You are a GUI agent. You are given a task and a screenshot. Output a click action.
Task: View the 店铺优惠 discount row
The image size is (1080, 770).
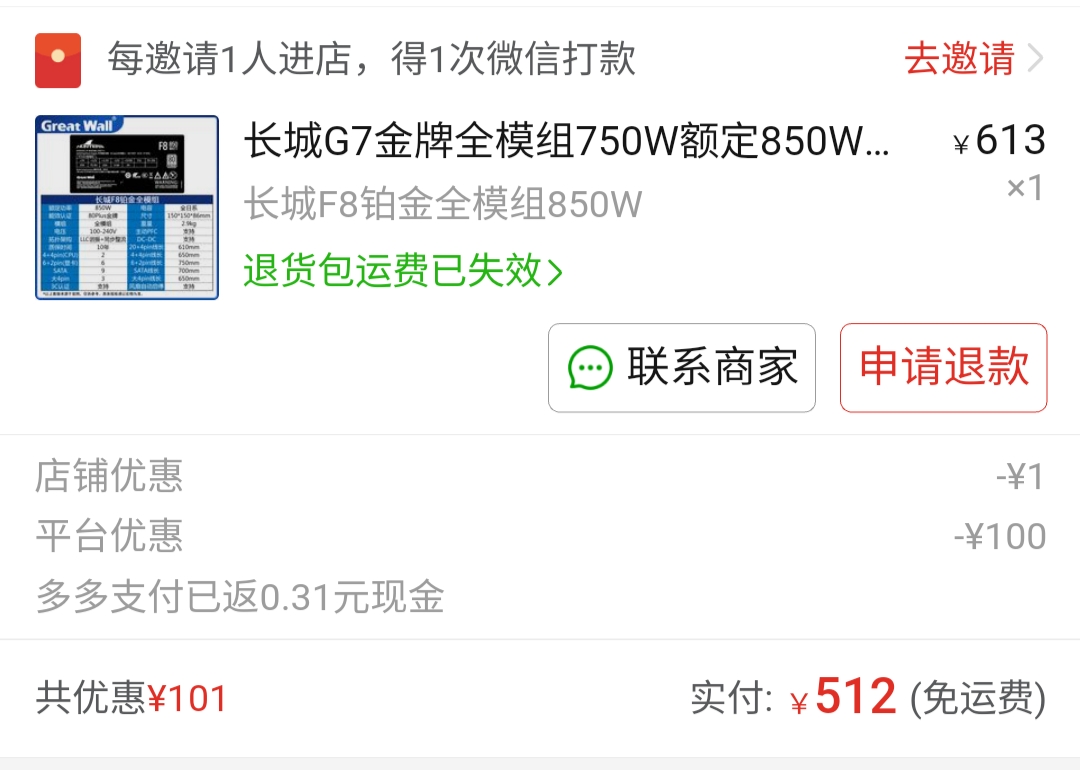pos(540,476)
